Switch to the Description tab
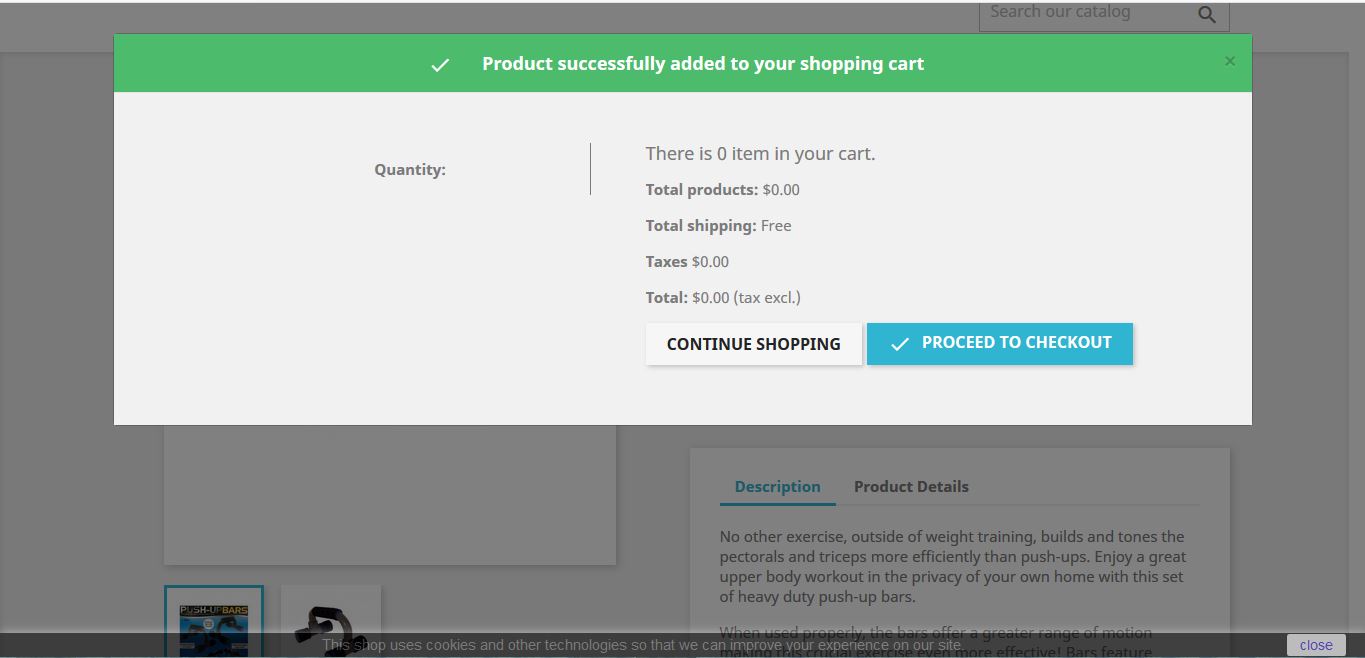1365x658 pixels. 777,486
